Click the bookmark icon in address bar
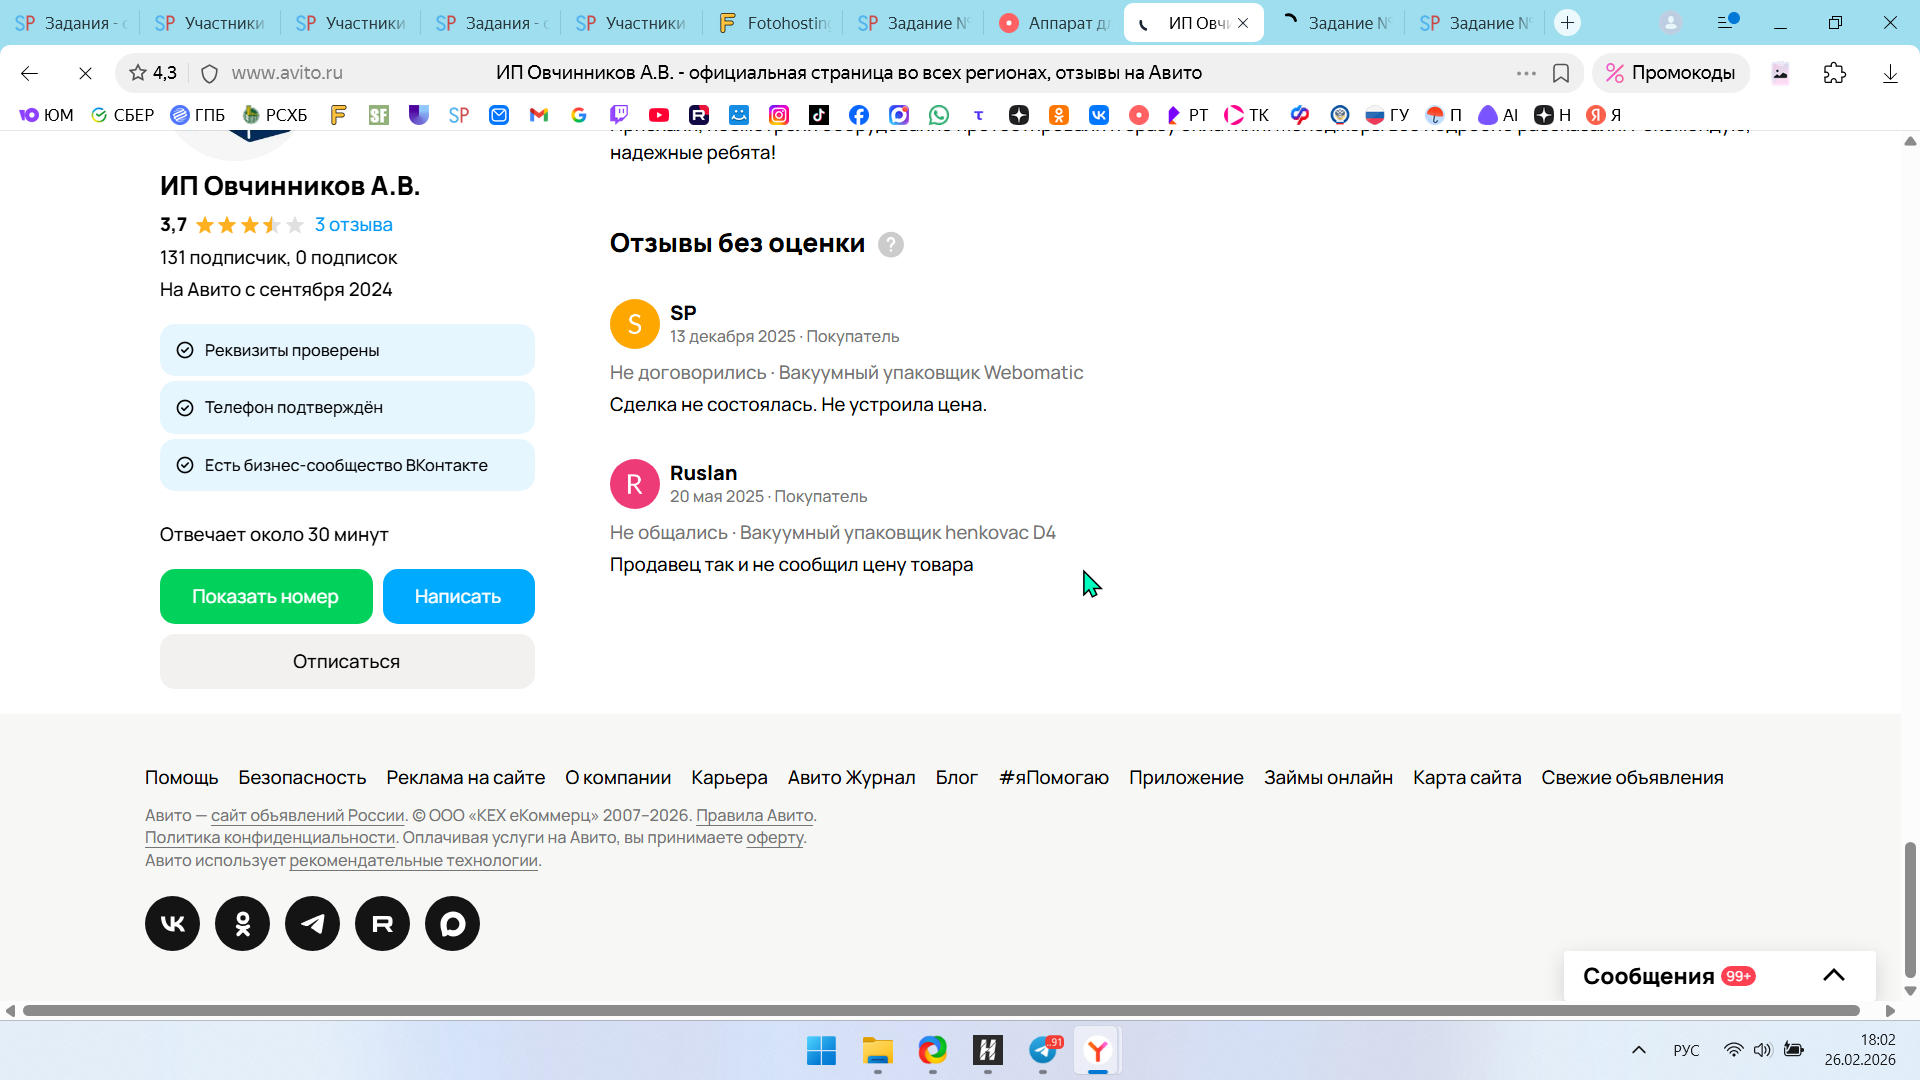The image size is (1920, 1080). click(1560, 73)
